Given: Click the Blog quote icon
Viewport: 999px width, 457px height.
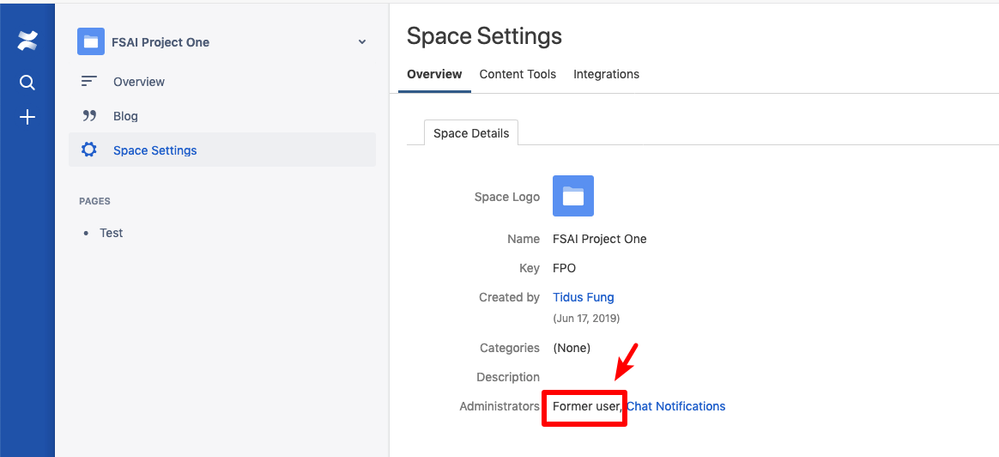Looking at the screenshot, I should click(x=89, y=116).
